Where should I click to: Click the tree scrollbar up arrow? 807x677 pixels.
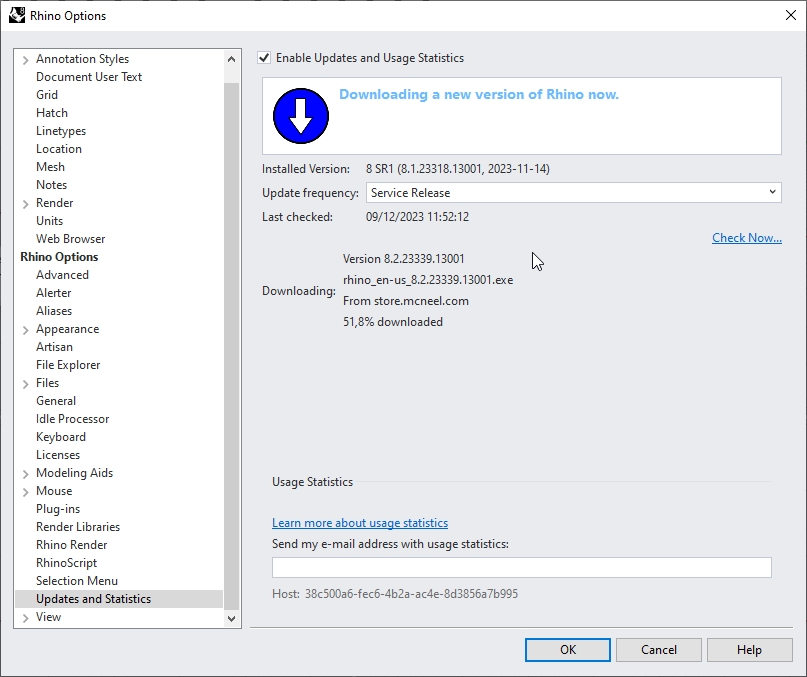coord(233,59)
